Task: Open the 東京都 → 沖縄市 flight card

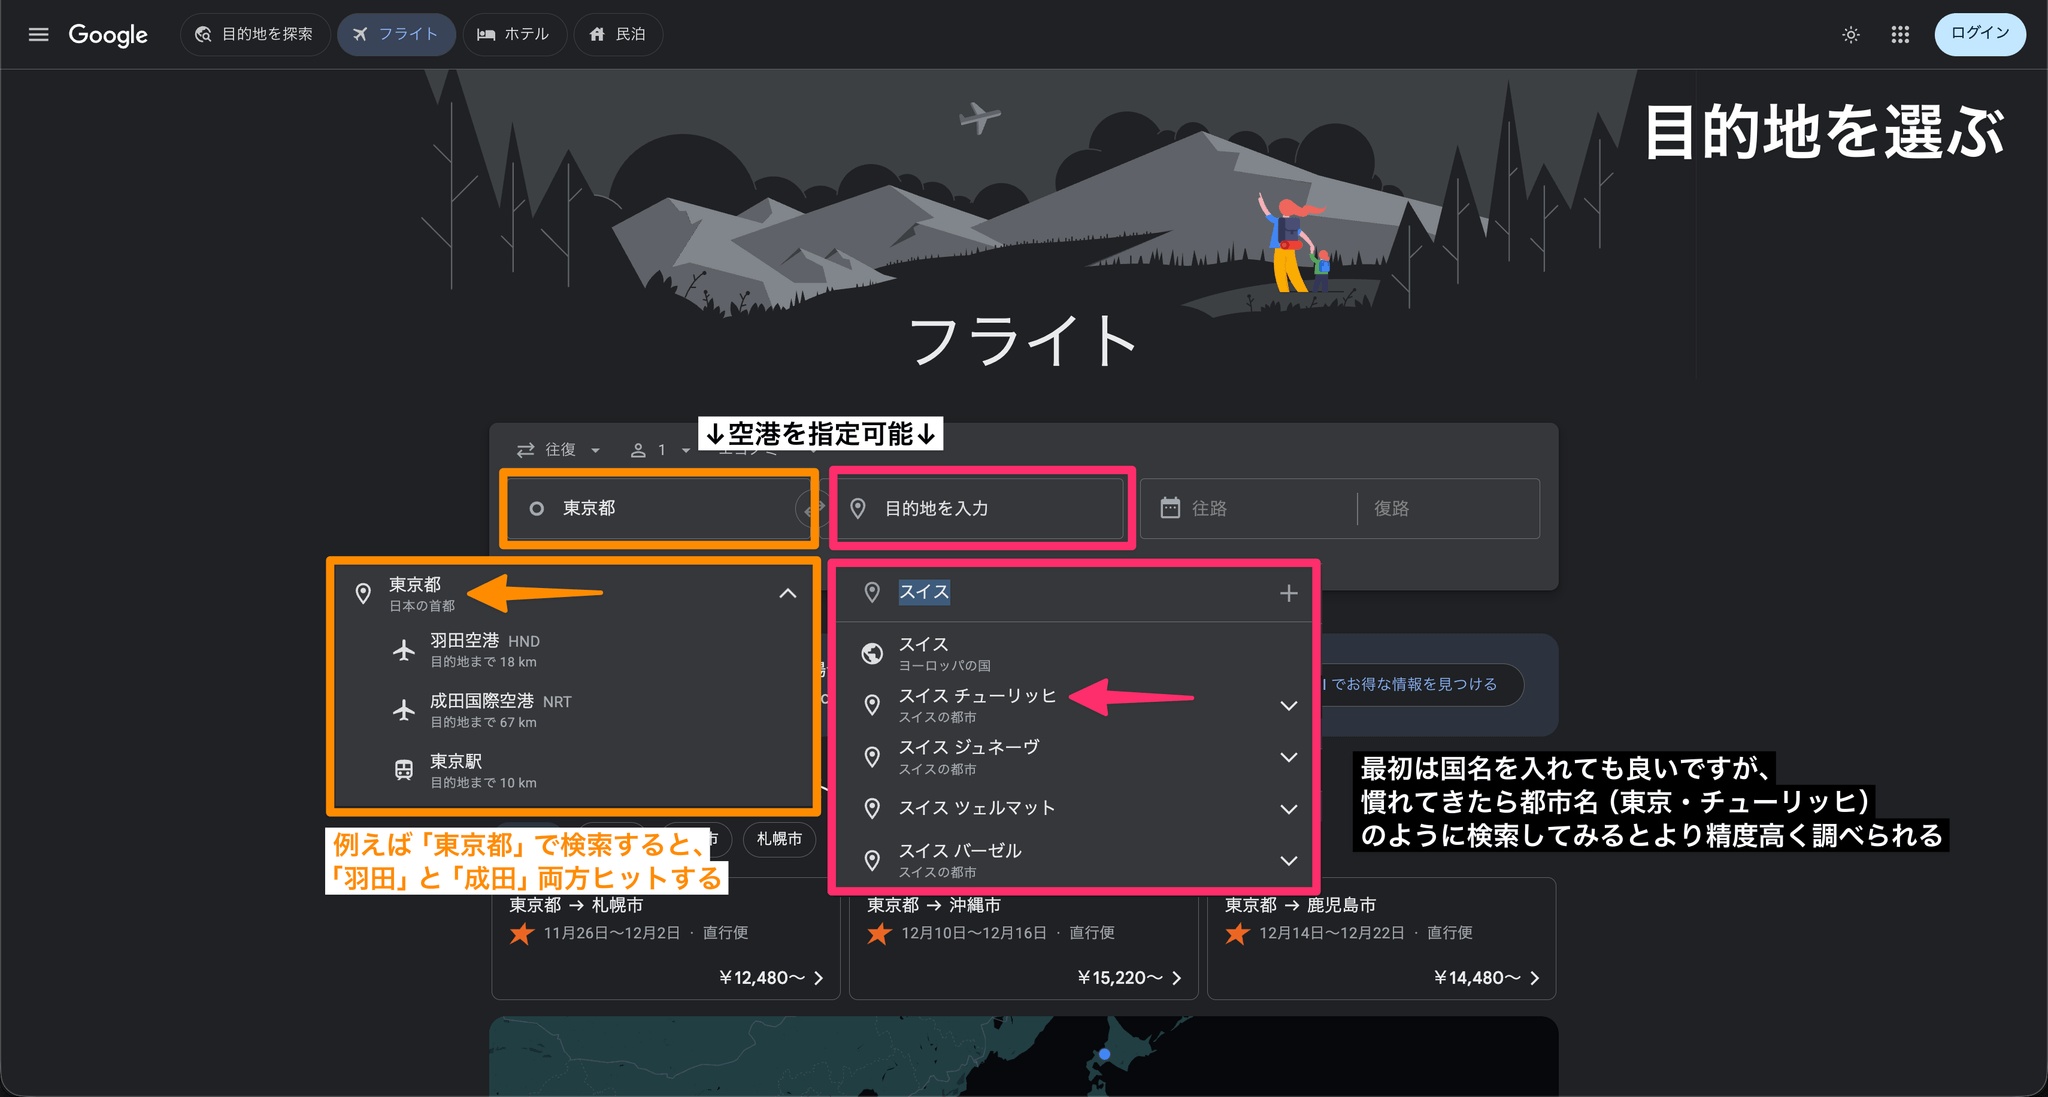Action: tap(1024, 940)
